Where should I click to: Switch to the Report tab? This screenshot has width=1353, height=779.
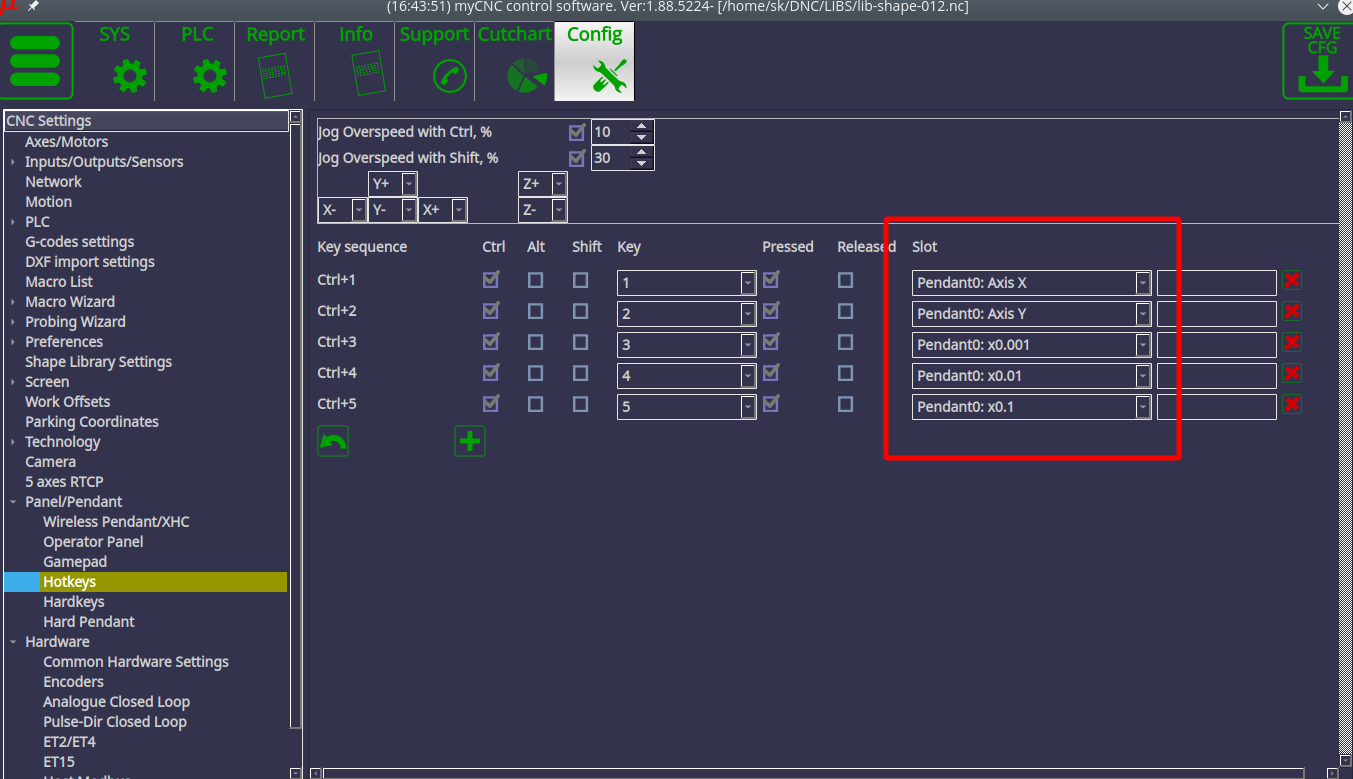275,61
